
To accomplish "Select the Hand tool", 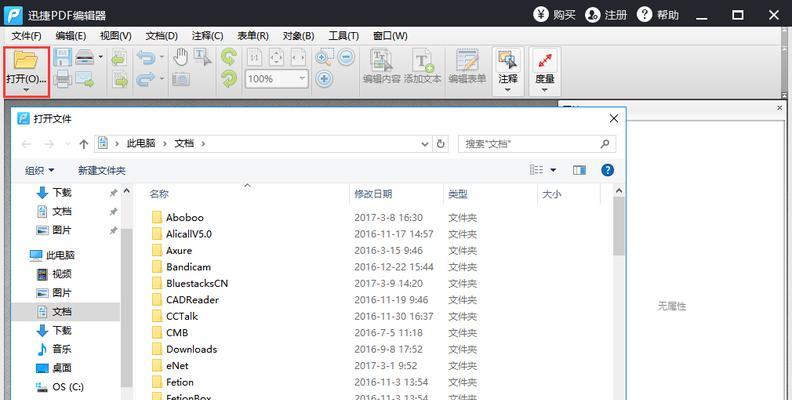I will pyautogui.click(x=180, y=57).
